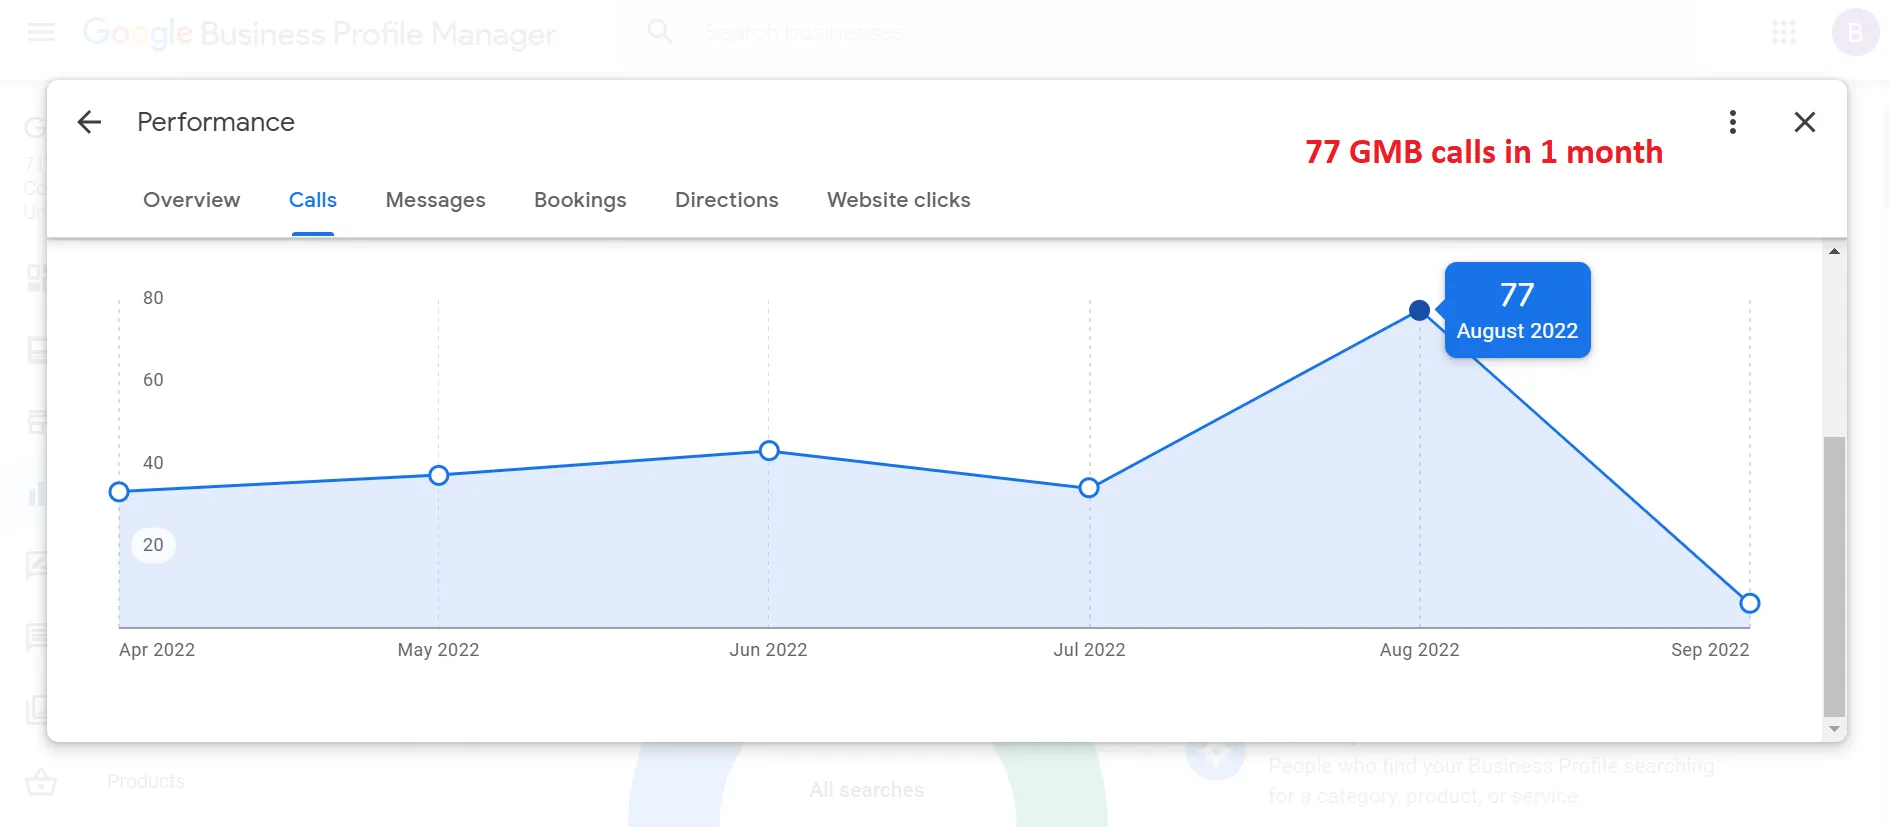Click the Jun 2022 axis label
Viewport: 1889px width, 827px height.
point(768,650)
